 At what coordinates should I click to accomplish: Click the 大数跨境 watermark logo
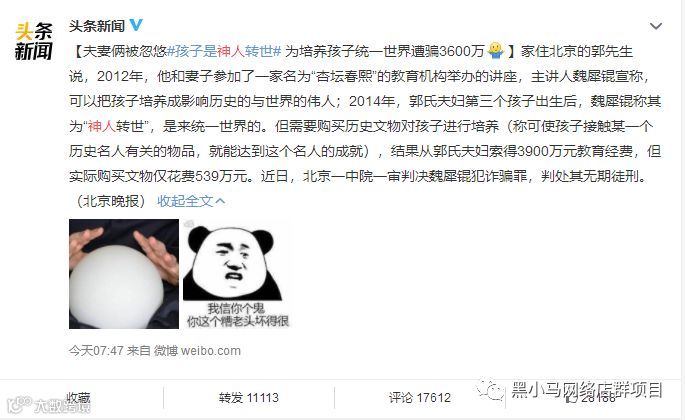tap(49, 405)
